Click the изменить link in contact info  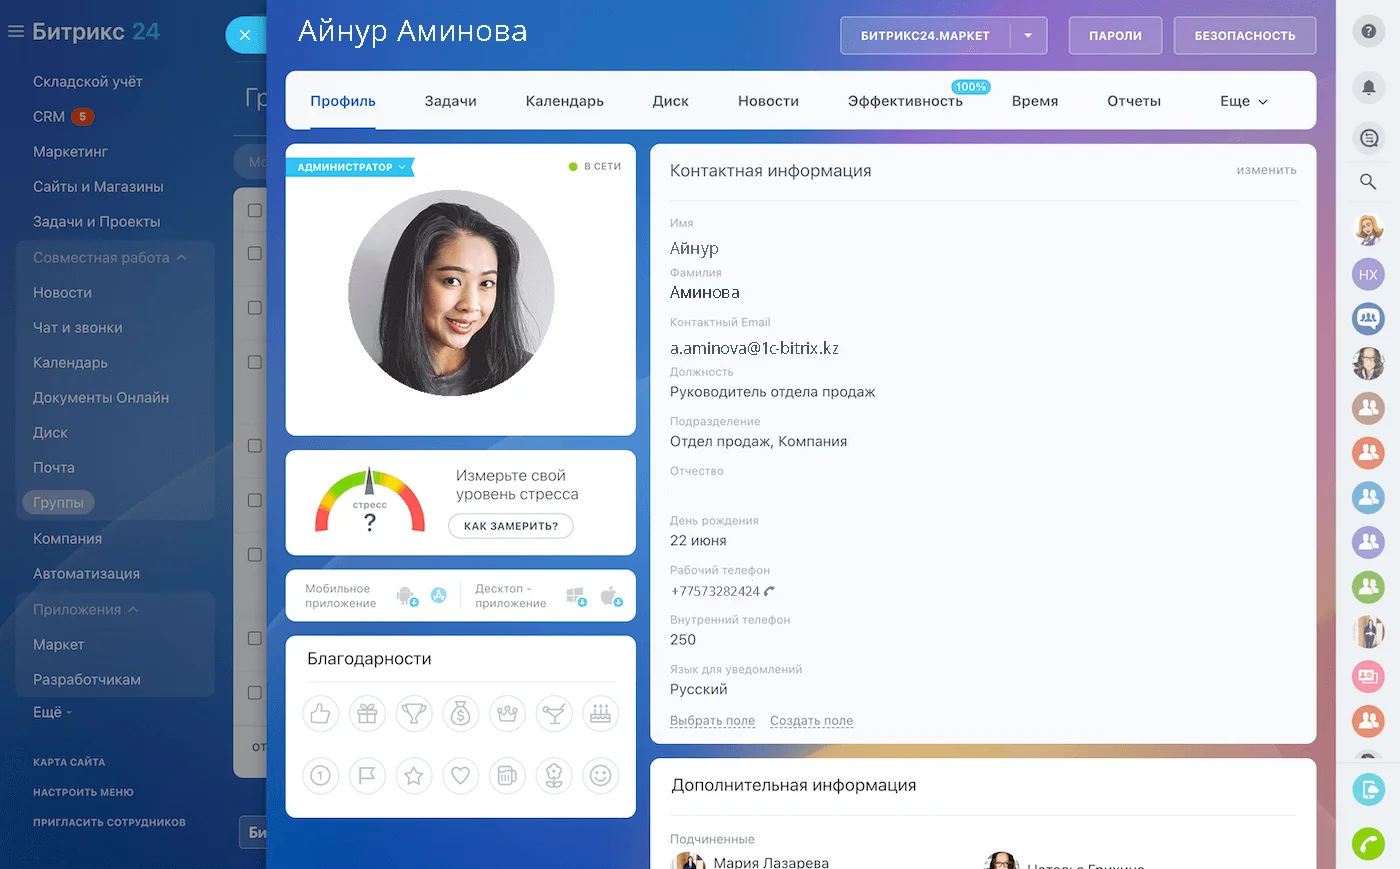[1266, 170]
